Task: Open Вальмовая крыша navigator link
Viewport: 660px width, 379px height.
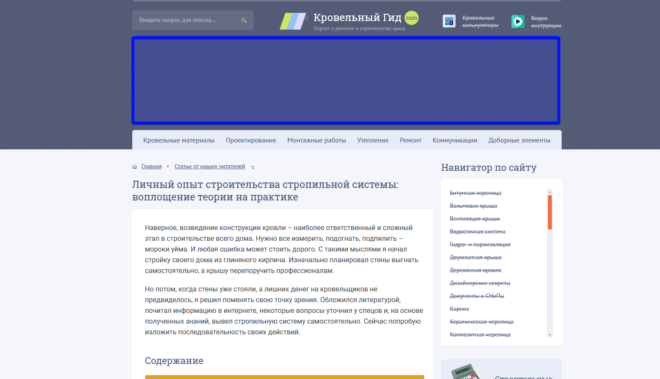Action: pos(473,206)
